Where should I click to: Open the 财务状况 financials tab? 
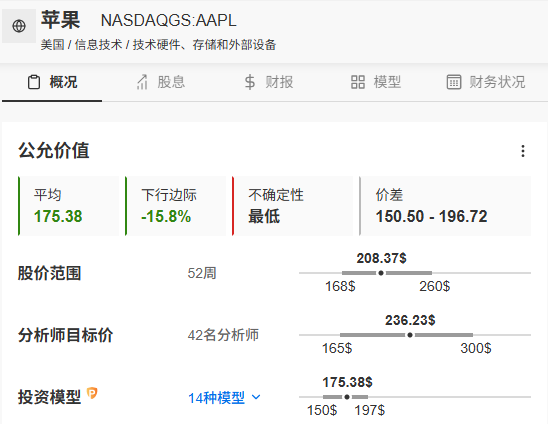[486, 82]
